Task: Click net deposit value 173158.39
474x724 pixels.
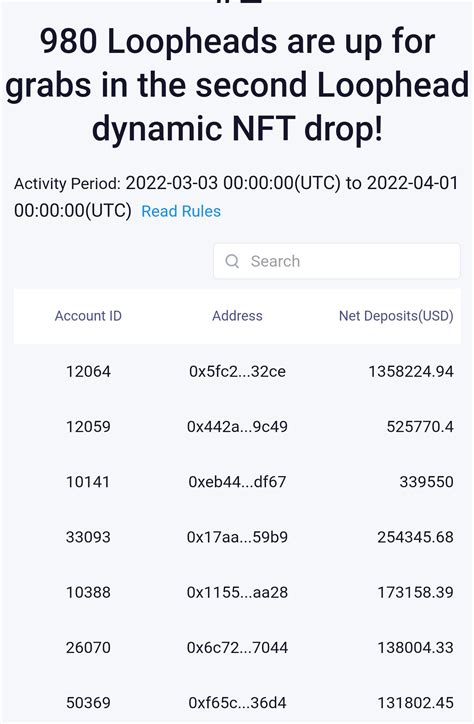Action: click(x=415, y=592)
